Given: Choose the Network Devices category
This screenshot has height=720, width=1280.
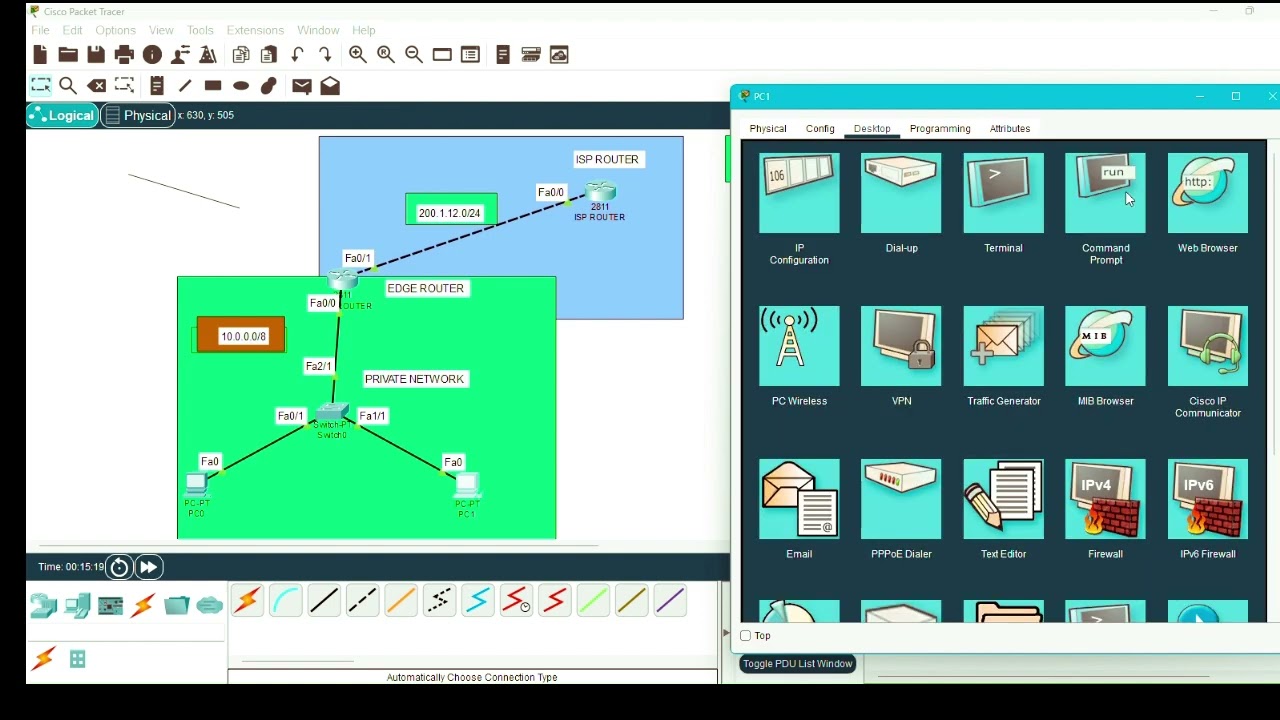Looking at the screenshot, I should click(43, 606).
